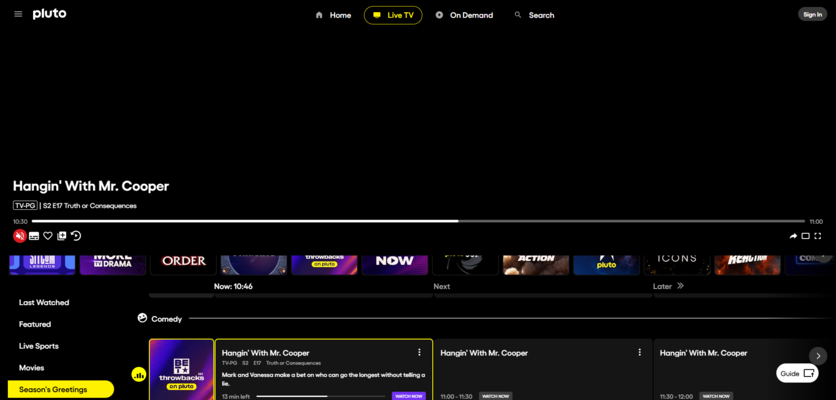Screen dimensions: 836x400
Task: Restart the episode from the beginning
Action: click(x=76, y=236)
